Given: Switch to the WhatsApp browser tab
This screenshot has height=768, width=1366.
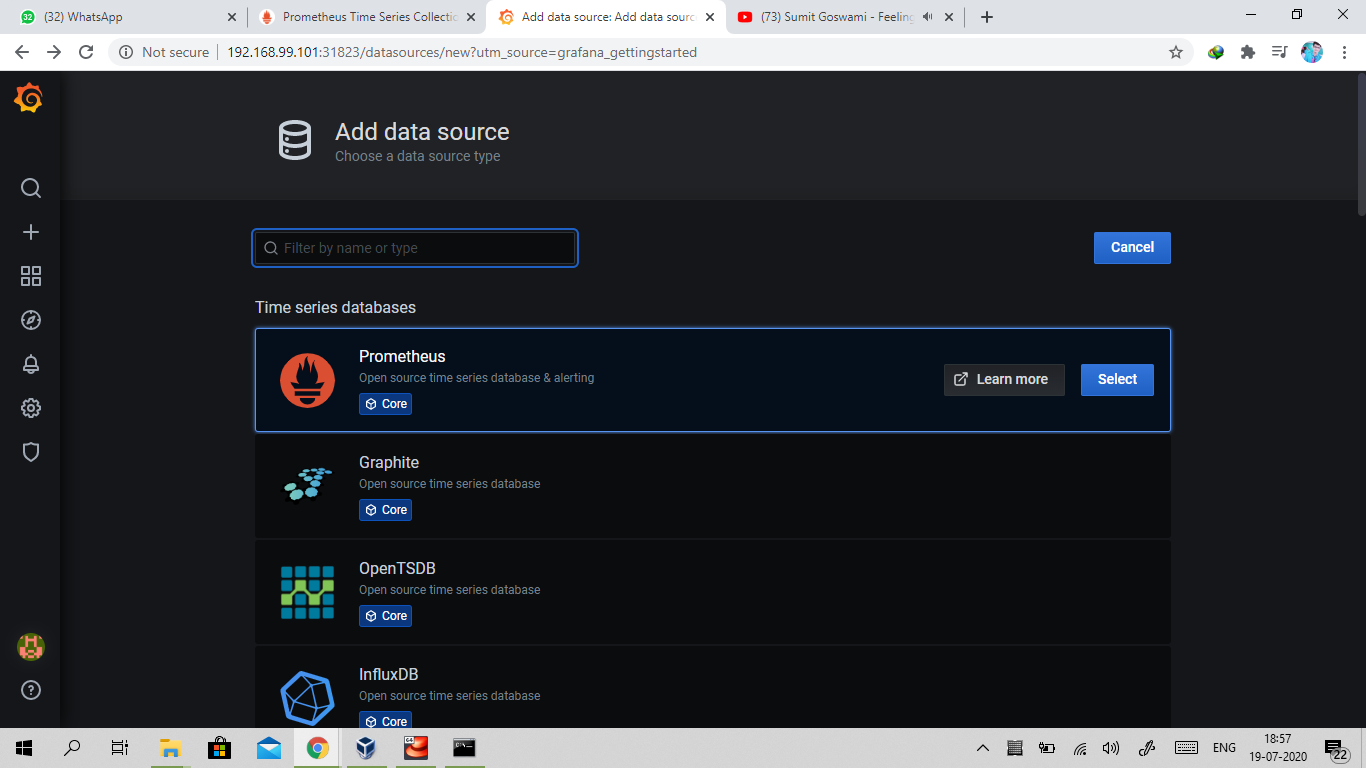Looking at the screenshot, I should 120,16.
